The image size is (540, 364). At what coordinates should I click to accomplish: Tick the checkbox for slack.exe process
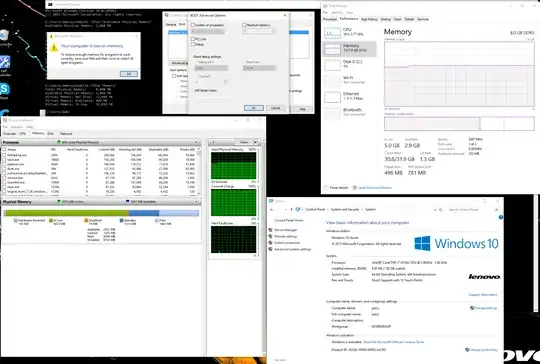coord(4,187)
